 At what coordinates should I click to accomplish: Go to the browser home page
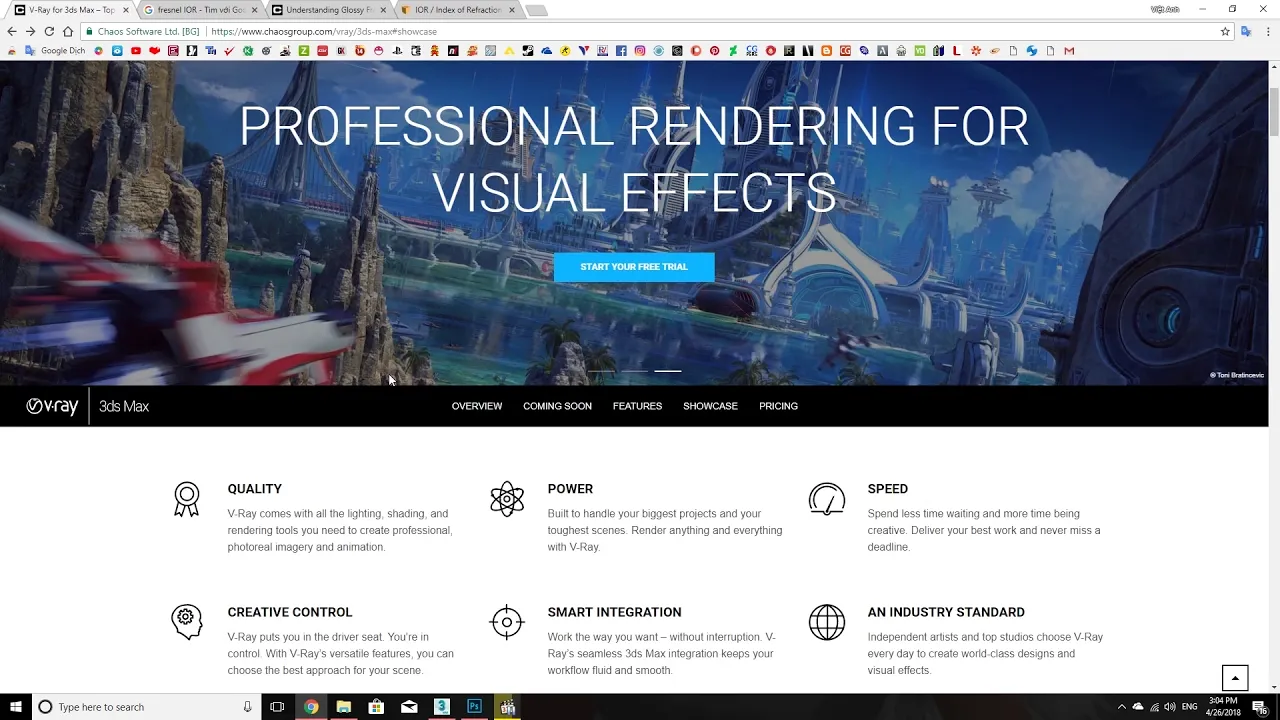click(x=68, y=31)
